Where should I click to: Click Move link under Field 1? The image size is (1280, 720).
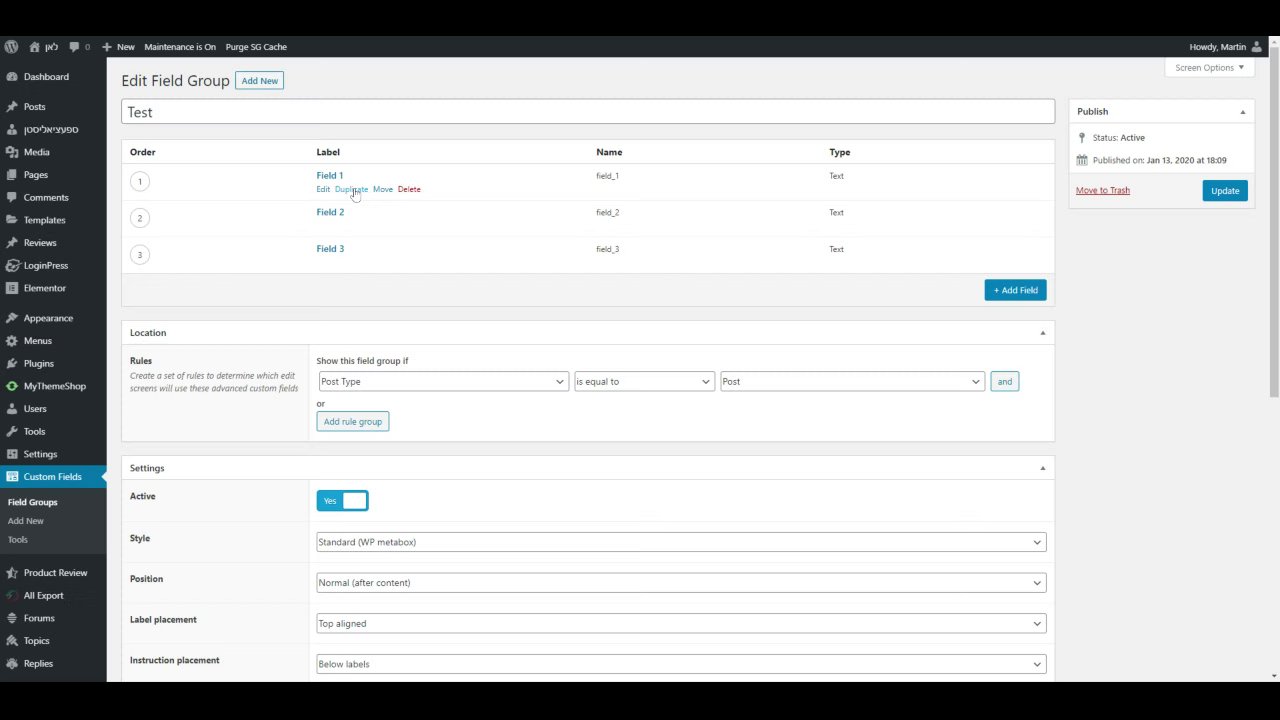383,189
